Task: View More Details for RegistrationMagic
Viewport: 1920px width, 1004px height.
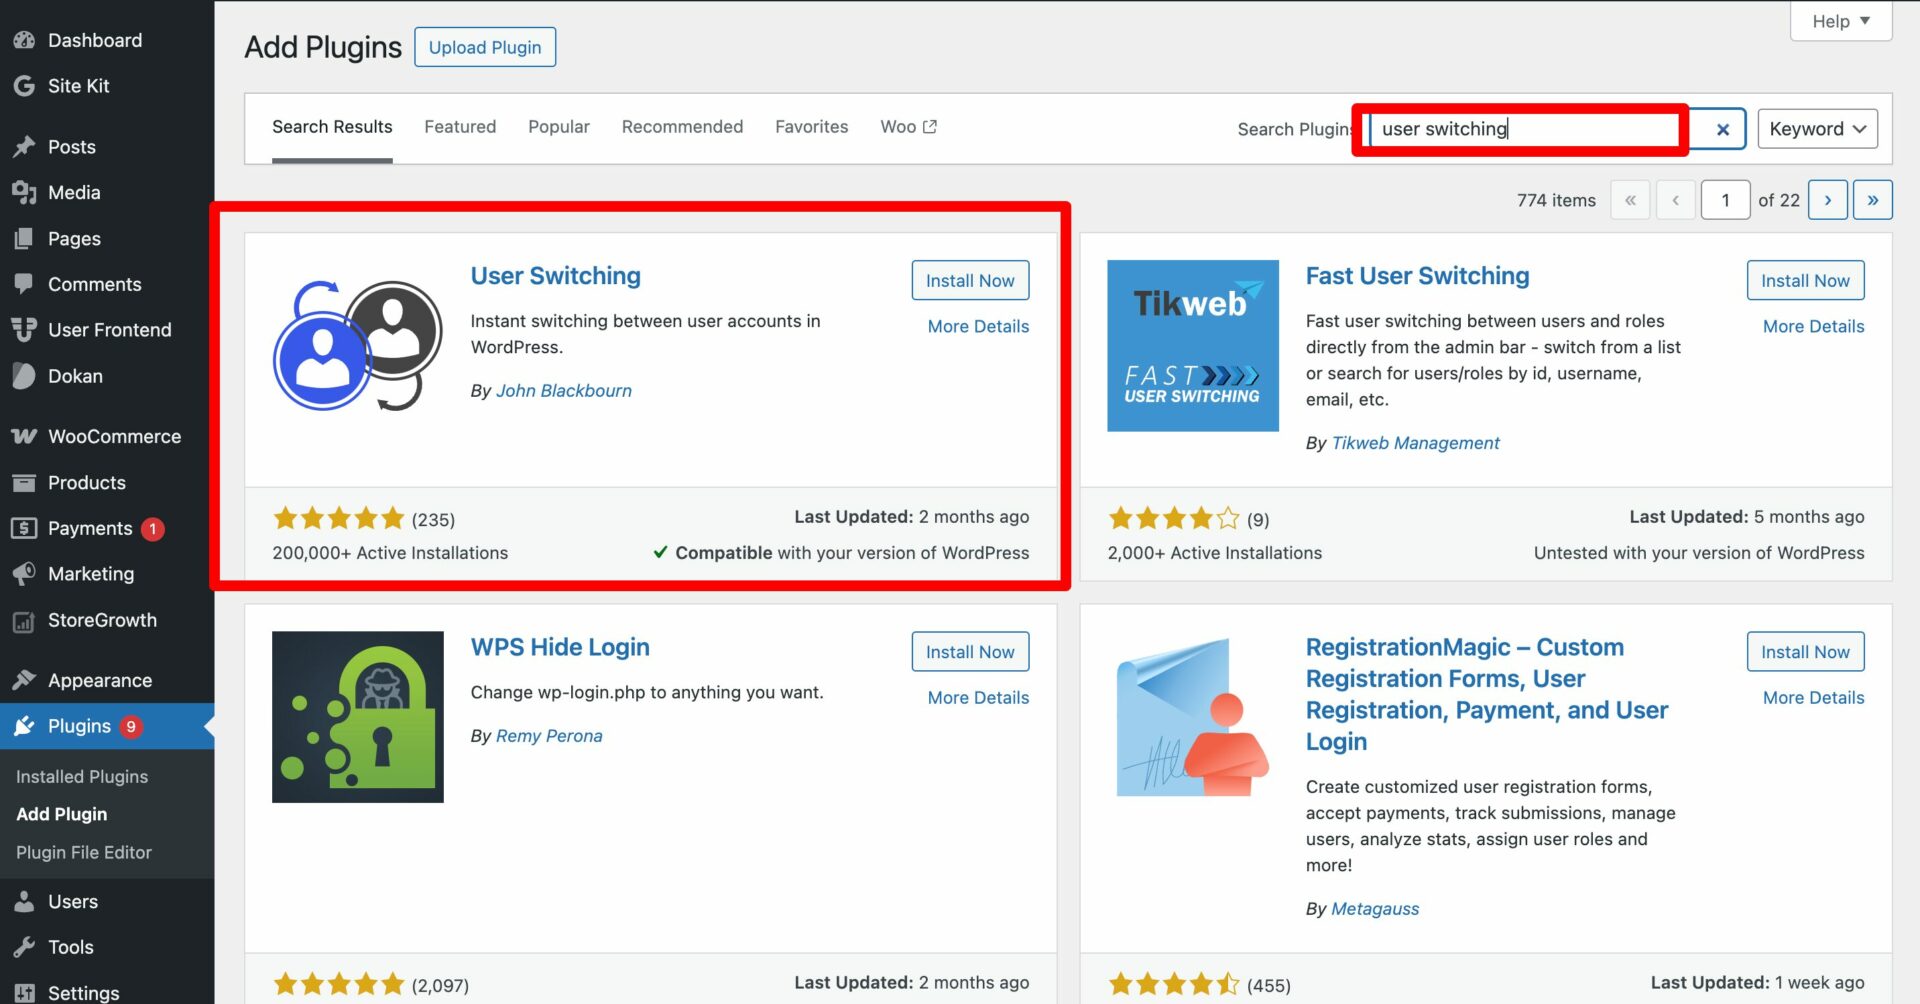Action: pos(1813,697)
